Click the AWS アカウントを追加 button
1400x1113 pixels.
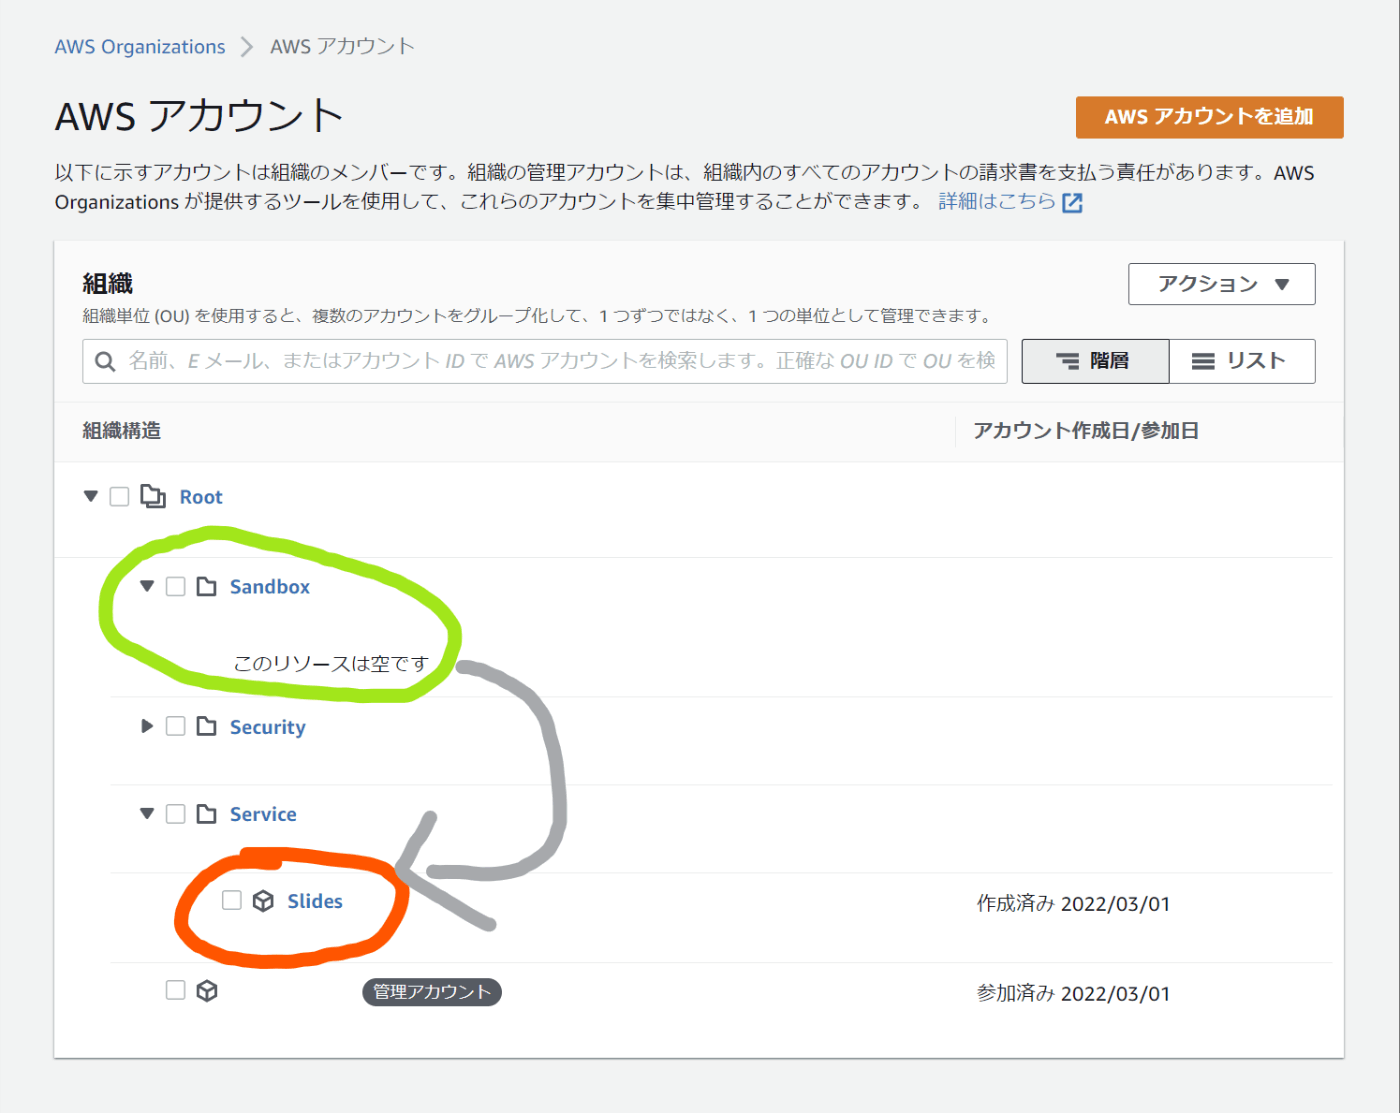click(1209, 117)
